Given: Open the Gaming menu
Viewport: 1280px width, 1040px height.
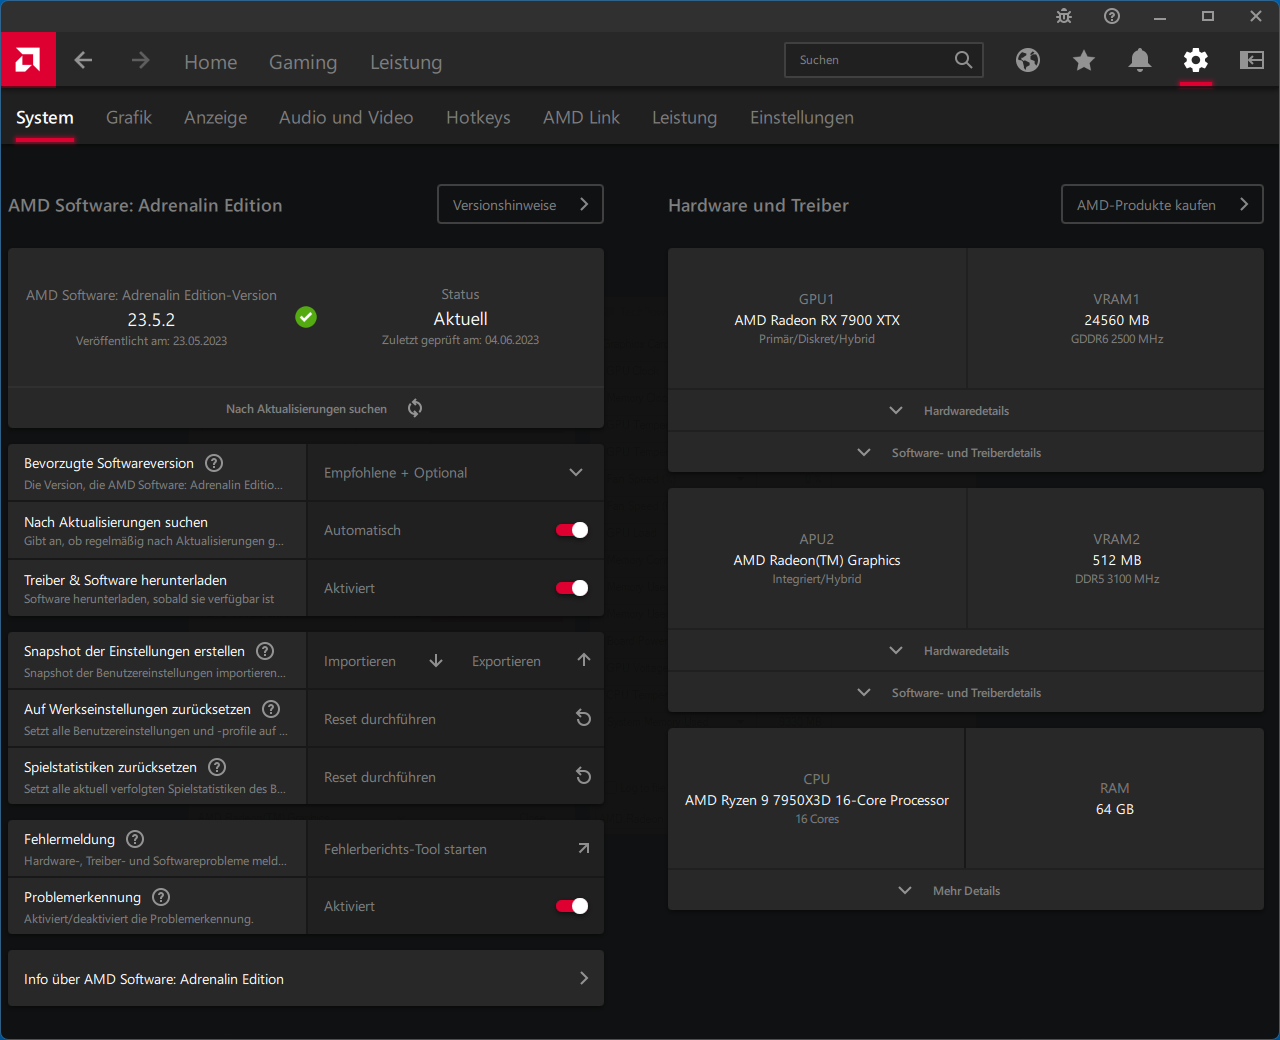Looking at the screenshot, I should click(303, 62).
